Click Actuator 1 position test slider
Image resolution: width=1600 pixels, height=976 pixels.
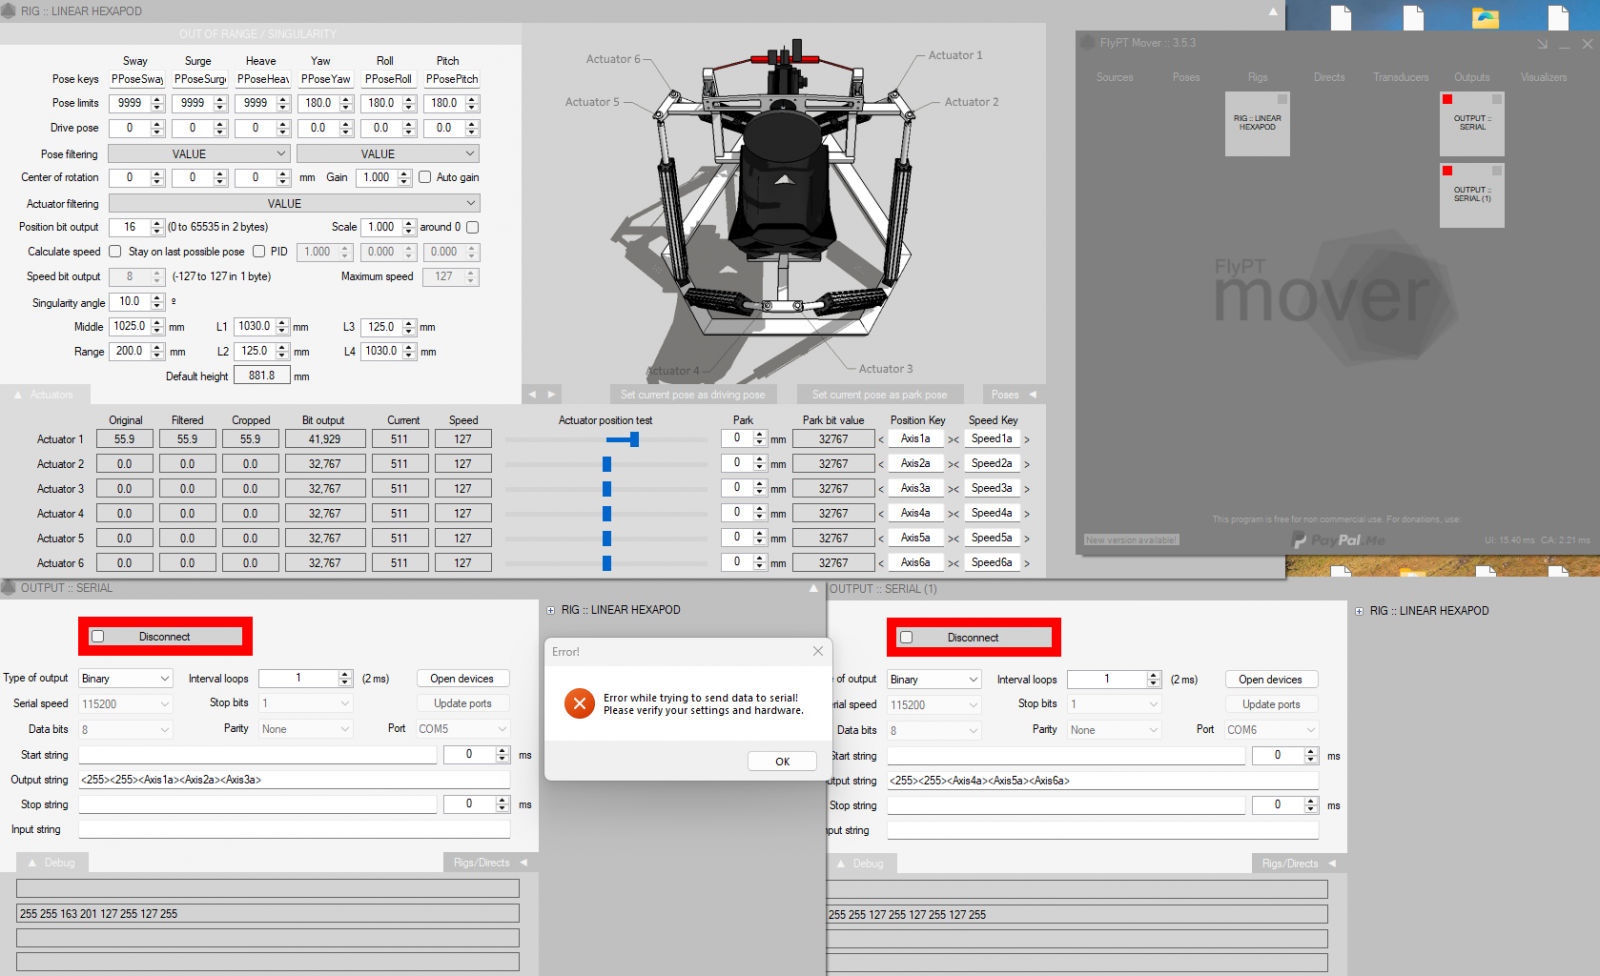634,439
